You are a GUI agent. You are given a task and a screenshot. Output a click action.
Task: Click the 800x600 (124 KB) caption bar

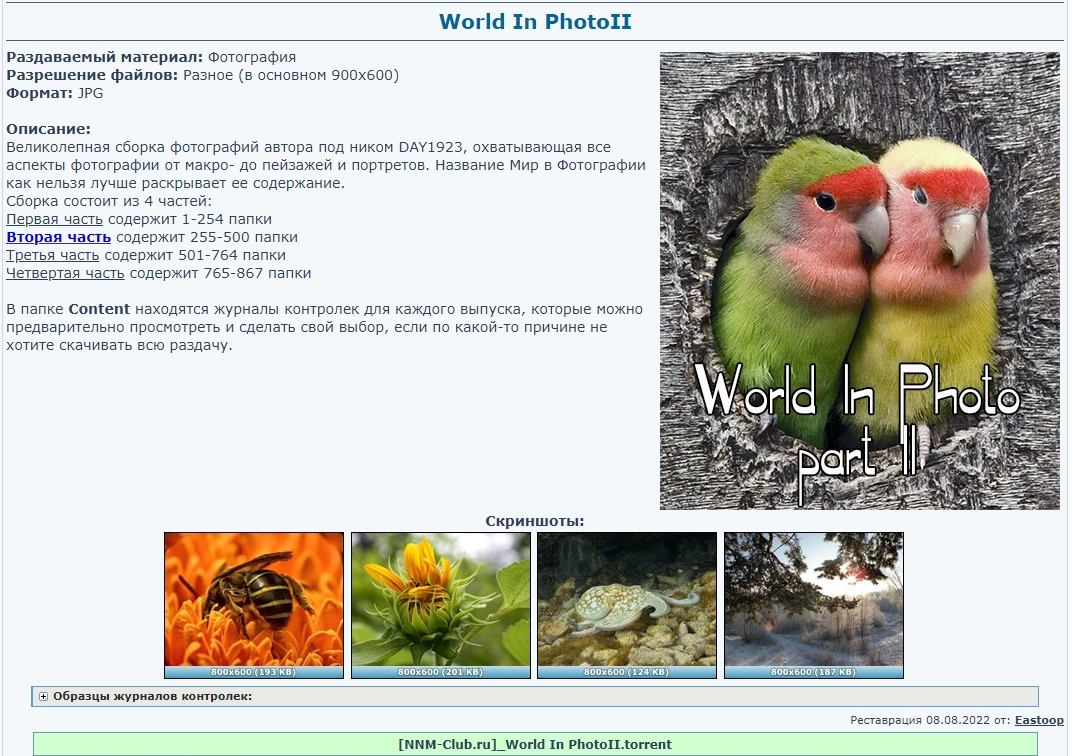click(626, 673)
